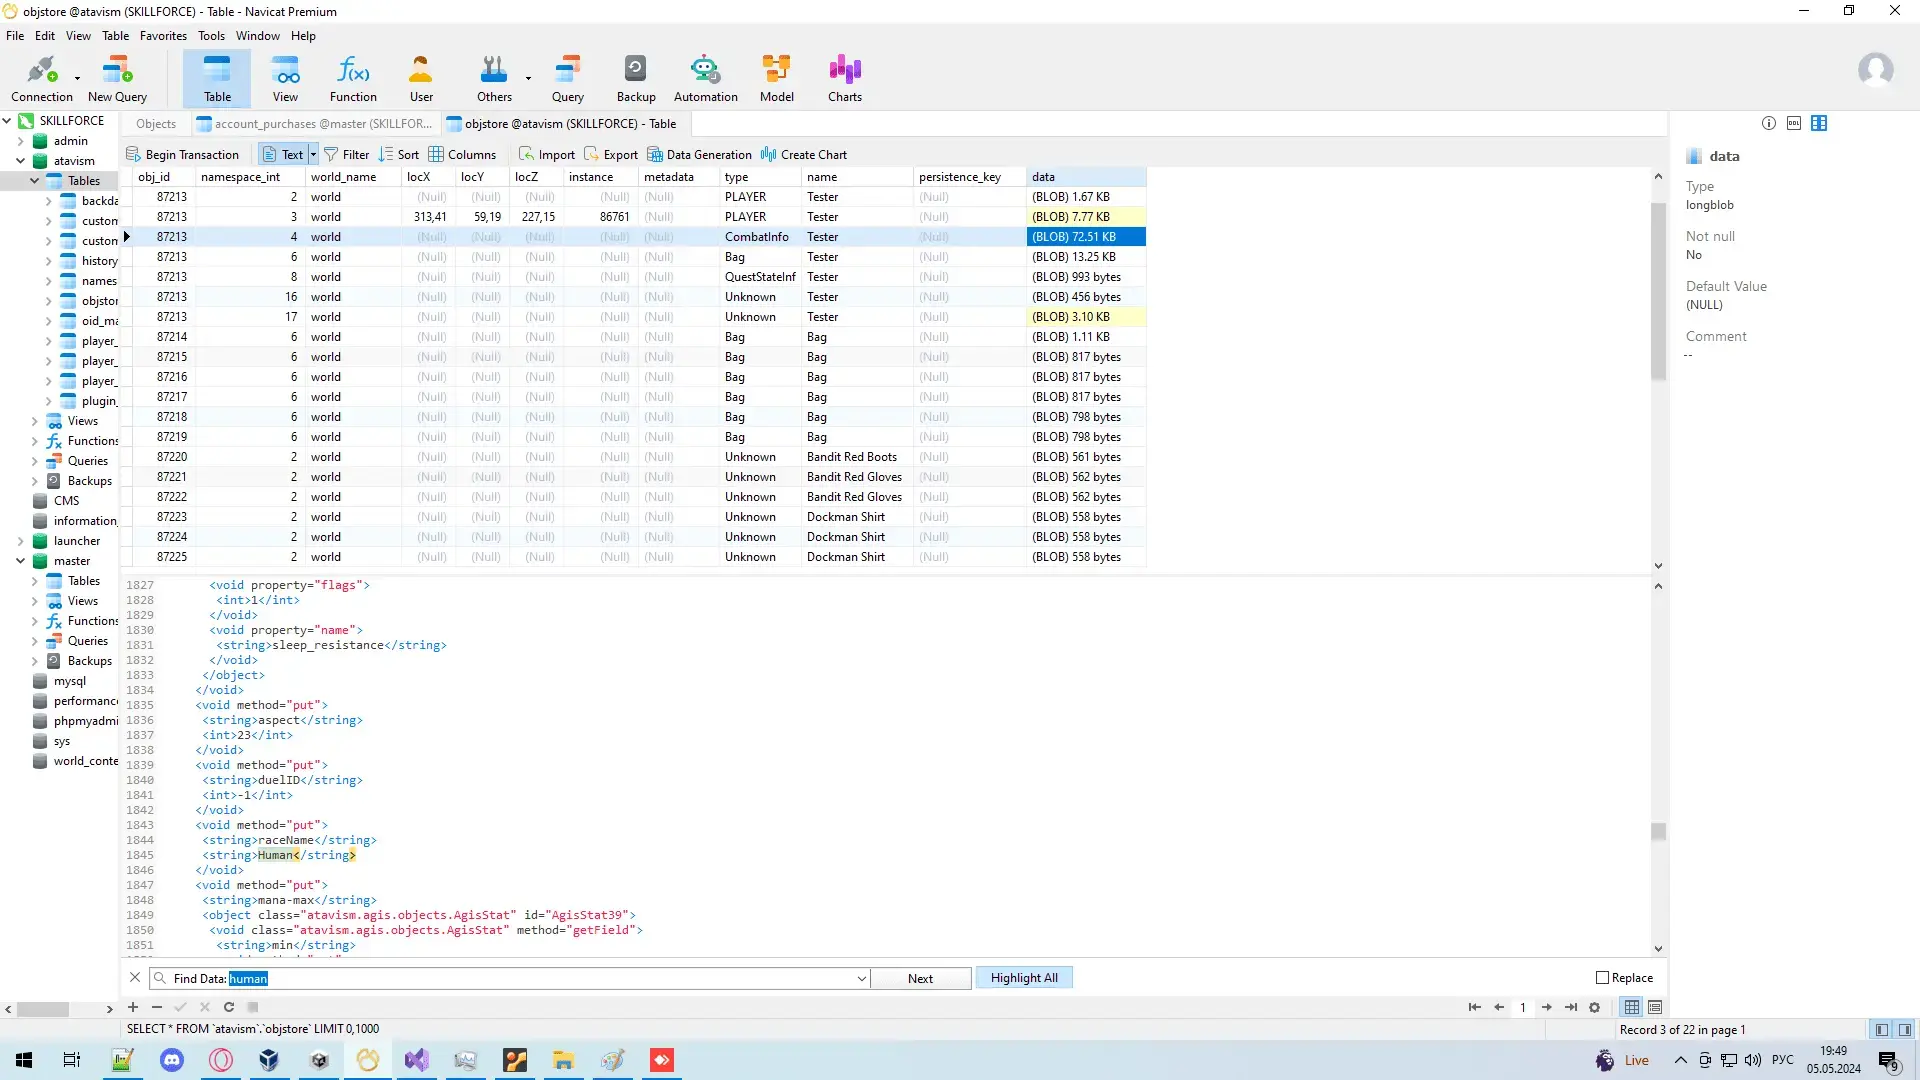Screen dimensions: 1920x1080
Task: Select the Table toolbar icon
Action: (x=217, y=79)
